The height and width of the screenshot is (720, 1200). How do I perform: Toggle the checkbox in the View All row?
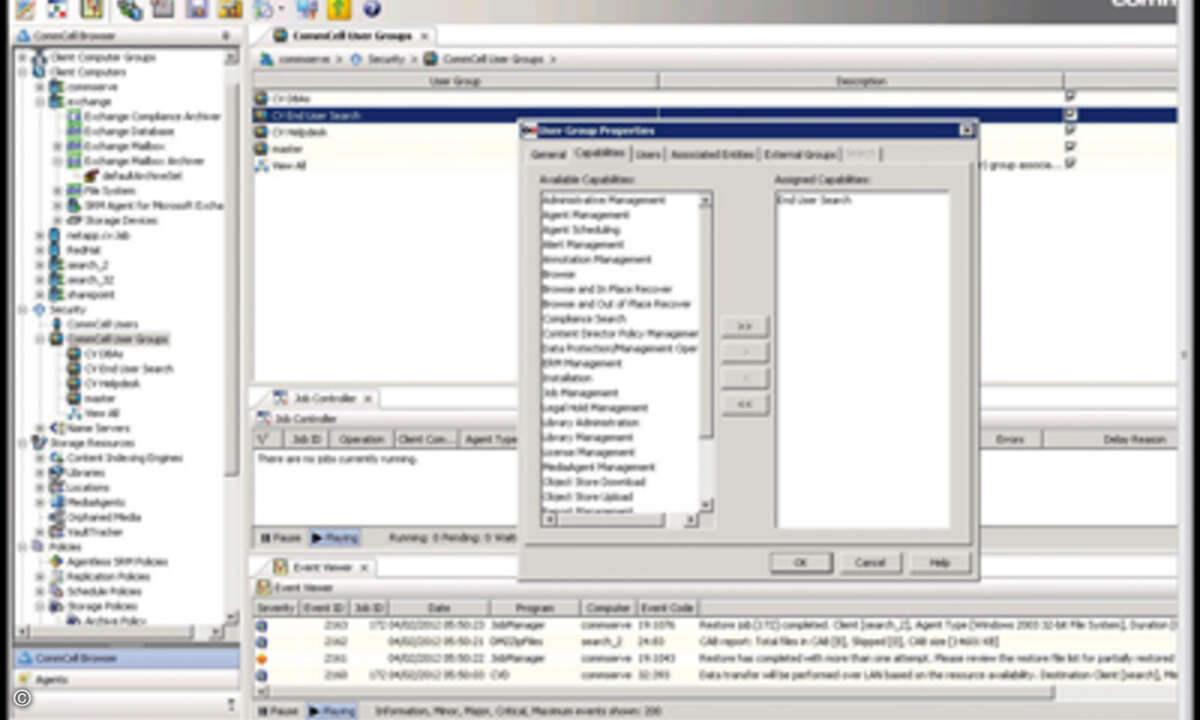click(x=1071, y=164)
